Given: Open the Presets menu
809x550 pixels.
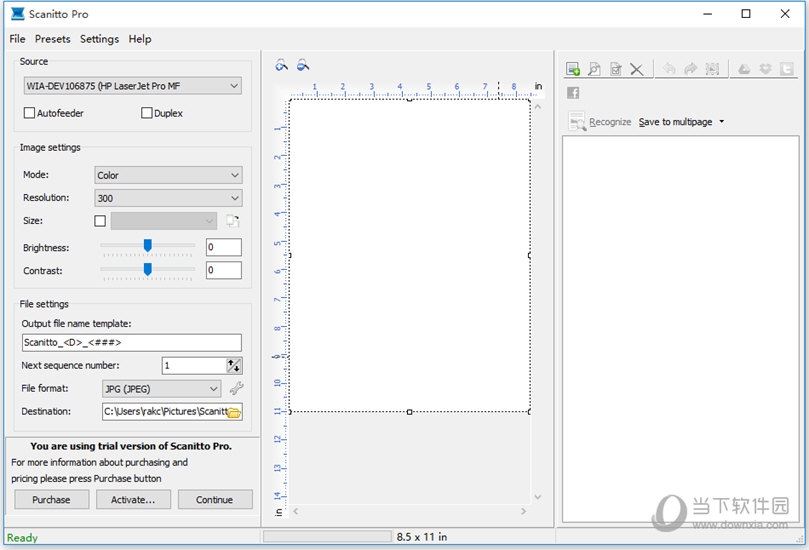Looking at the screenshot, I should point(52,39).
